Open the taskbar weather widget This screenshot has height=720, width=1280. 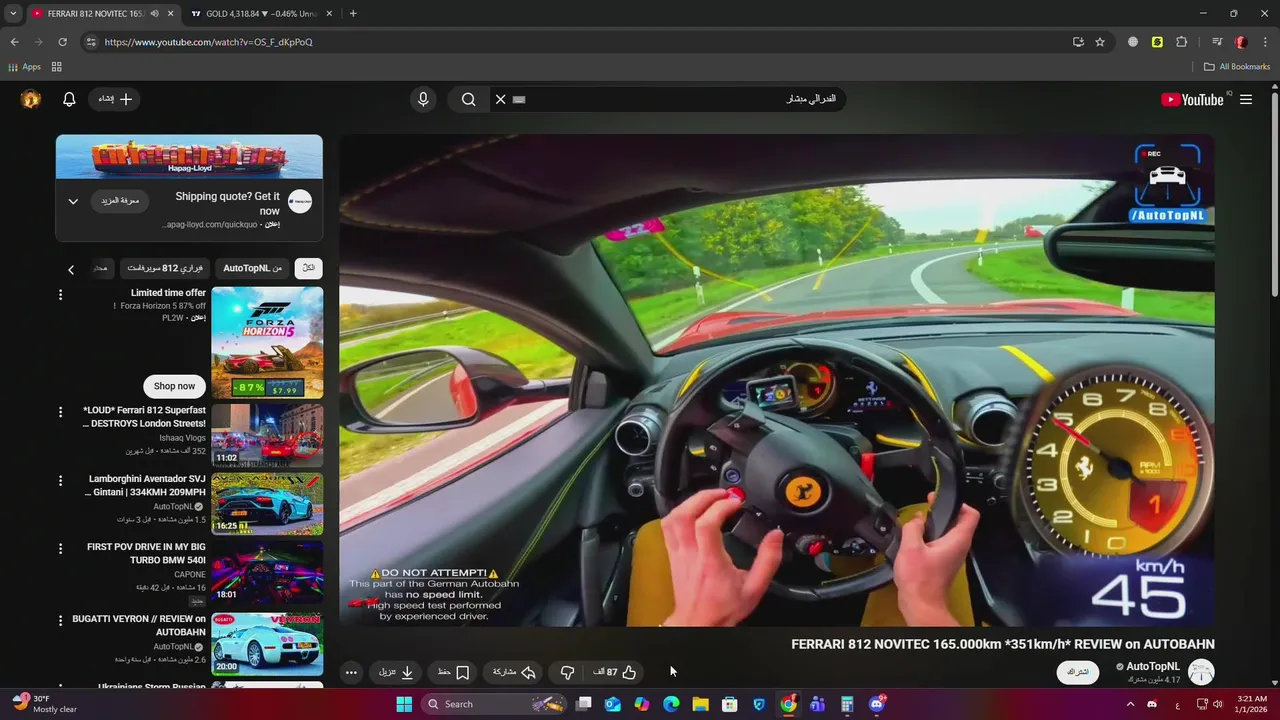click(45, 704)
